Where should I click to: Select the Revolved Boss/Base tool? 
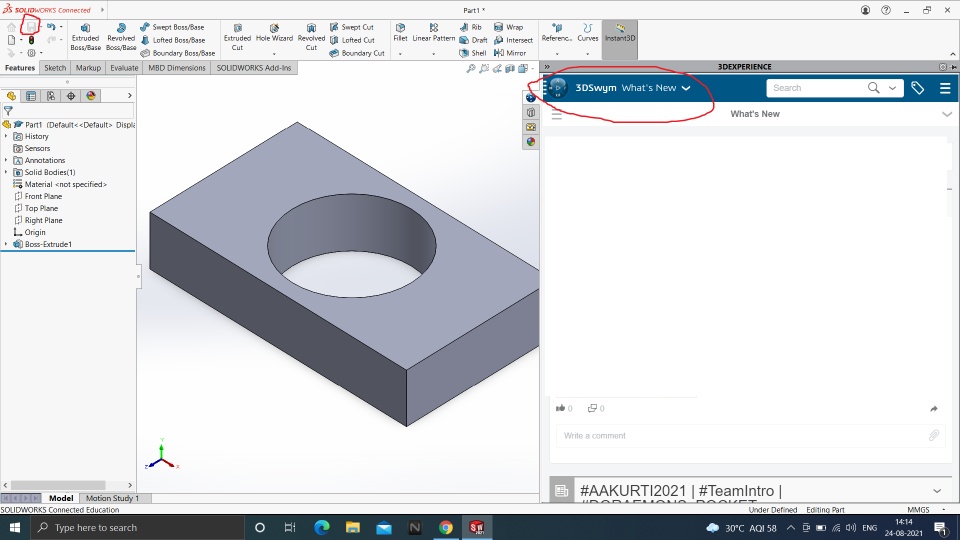click(x=121, y=37)
